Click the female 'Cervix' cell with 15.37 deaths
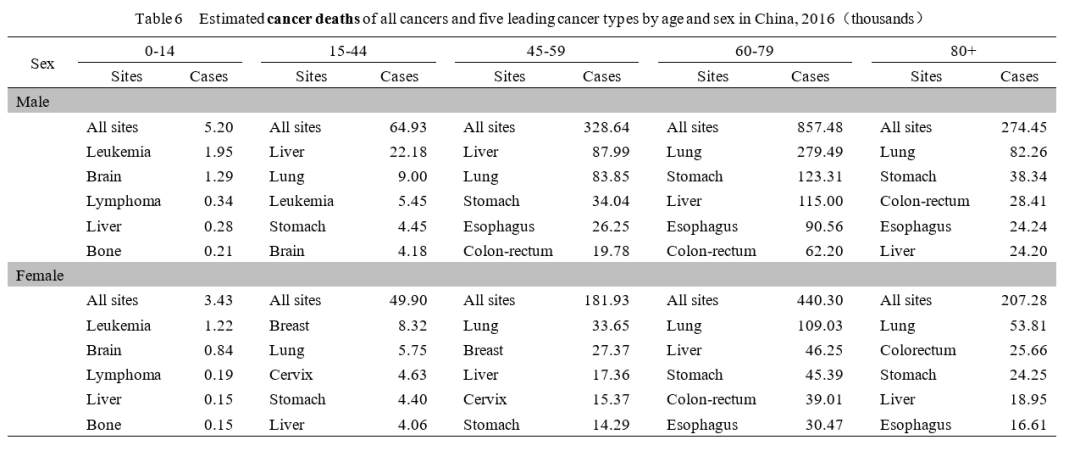This screenshot has height=451, width=1080. click(x=484, y=399)
